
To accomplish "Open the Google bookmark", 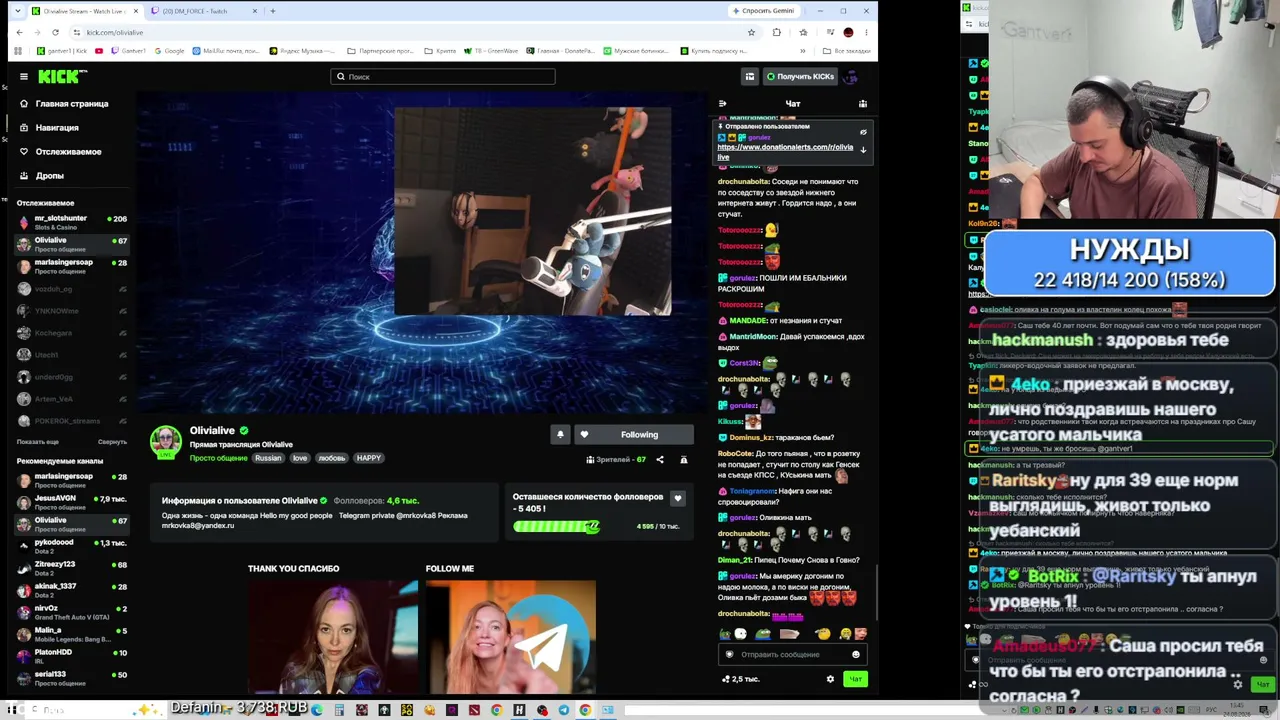I will click(x=170, y=51).
